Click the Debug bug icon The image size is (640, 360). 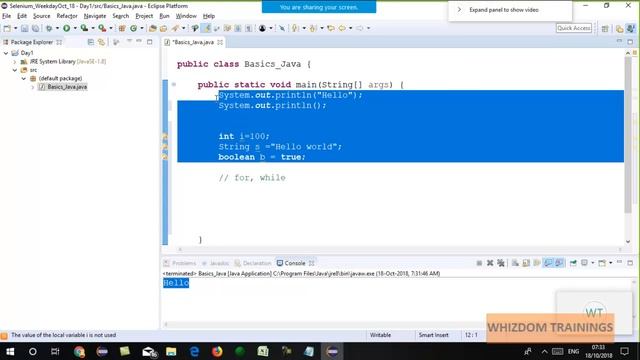click(x=49, y=28)
